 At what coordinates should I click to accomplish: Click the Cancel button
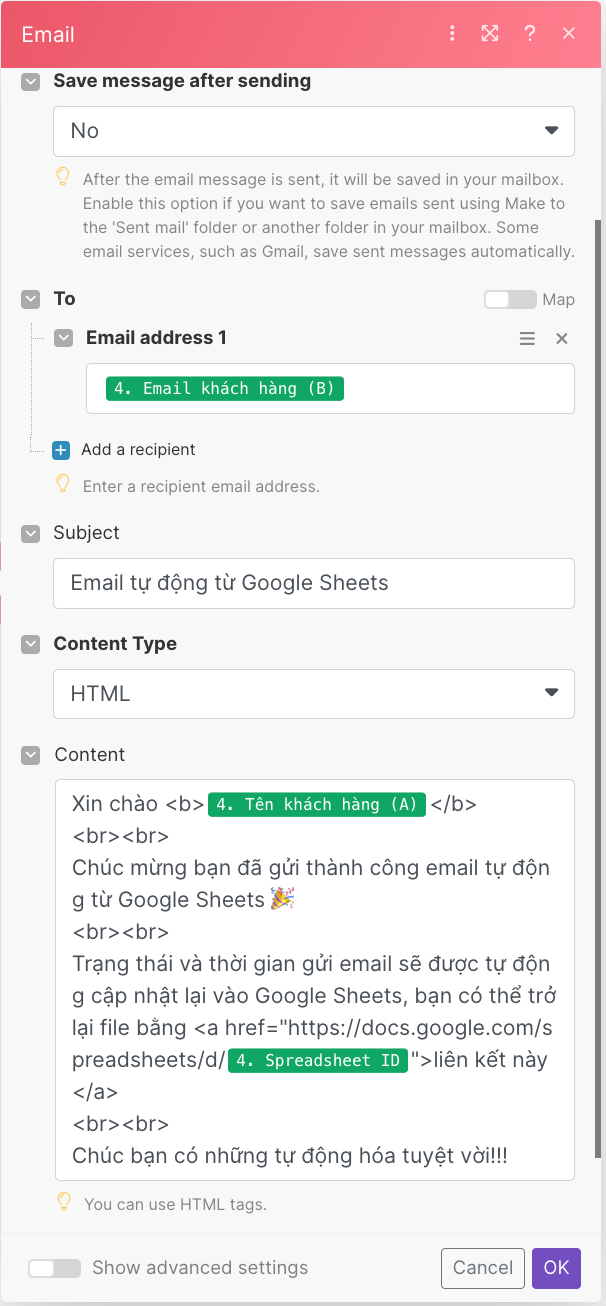click(x=483, y=1268)
